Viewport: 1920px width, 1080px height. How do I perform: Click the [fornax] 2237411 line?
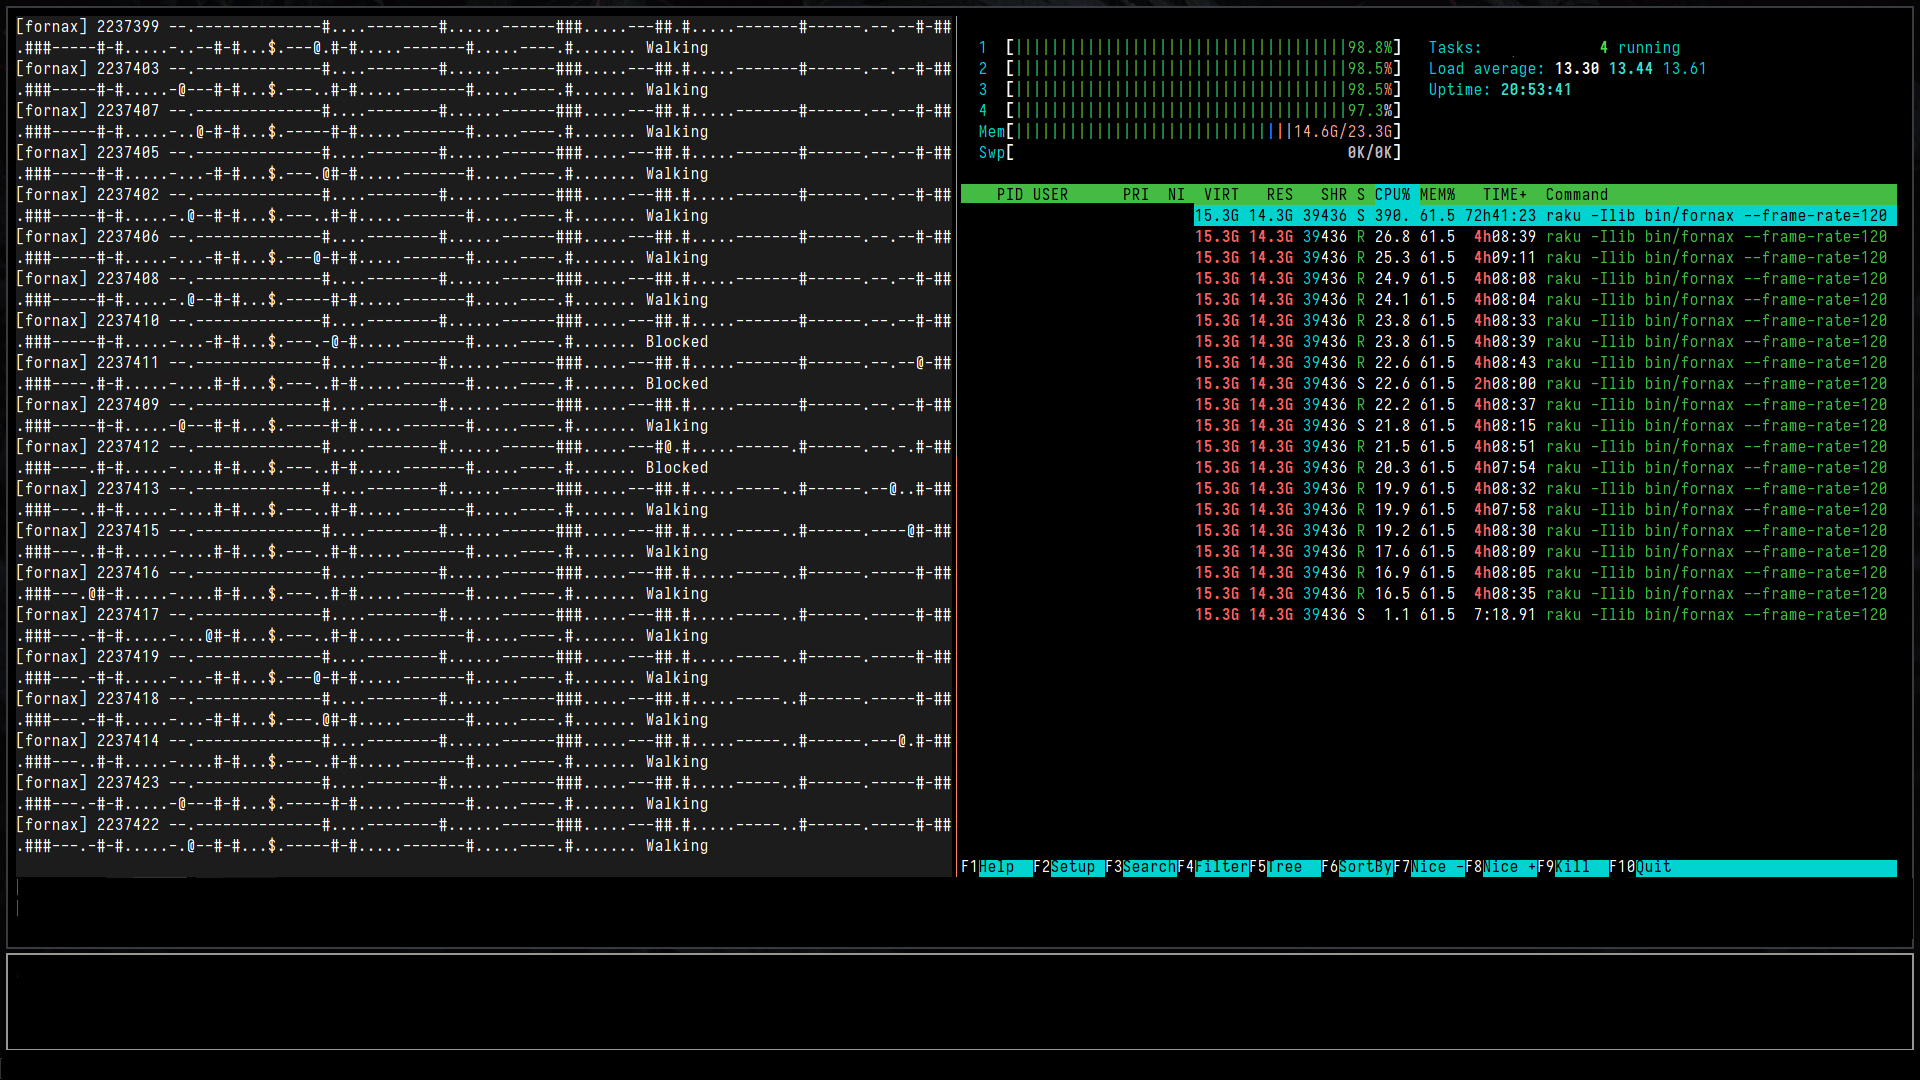(484, 363)
